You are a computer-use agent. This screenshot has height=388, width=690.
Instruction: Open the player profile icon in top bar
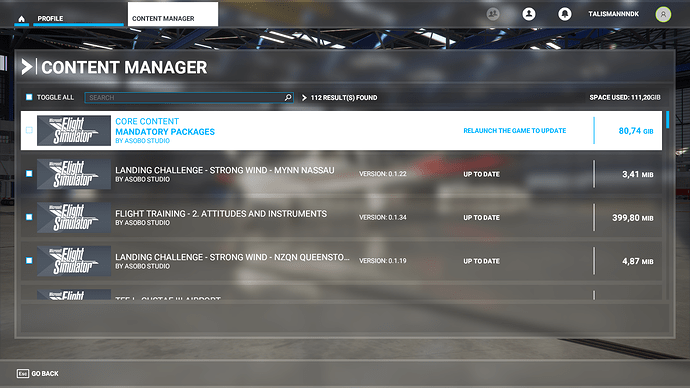pos(529,14)
